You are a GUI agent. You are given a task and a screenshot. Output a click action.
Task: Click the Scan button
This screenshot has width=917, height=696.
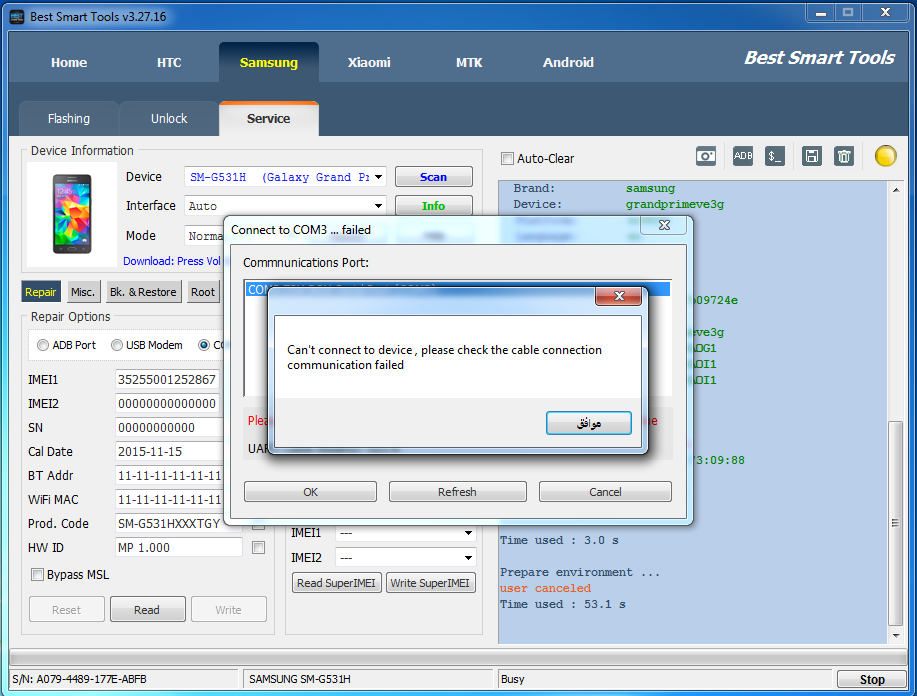click(433, 177)
